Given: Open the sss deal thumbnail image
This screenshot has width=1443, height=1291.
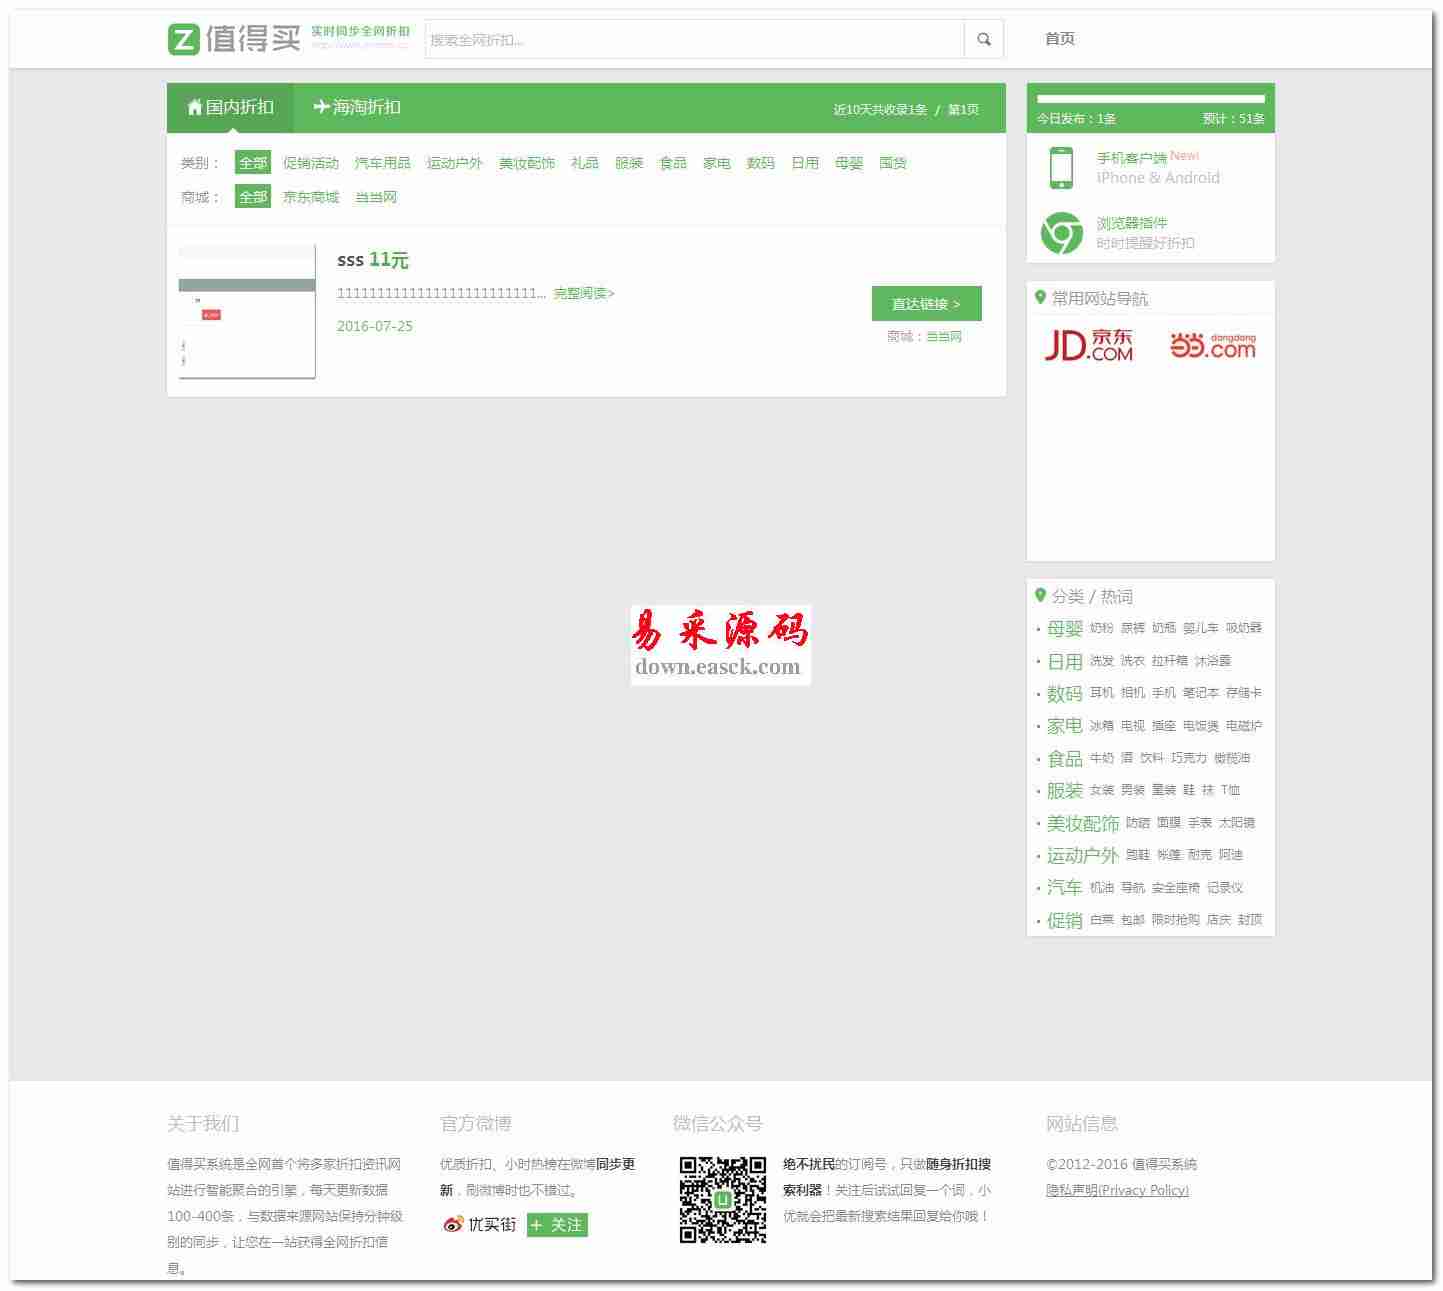Looking at the screenshot, I should click(247, 311).
